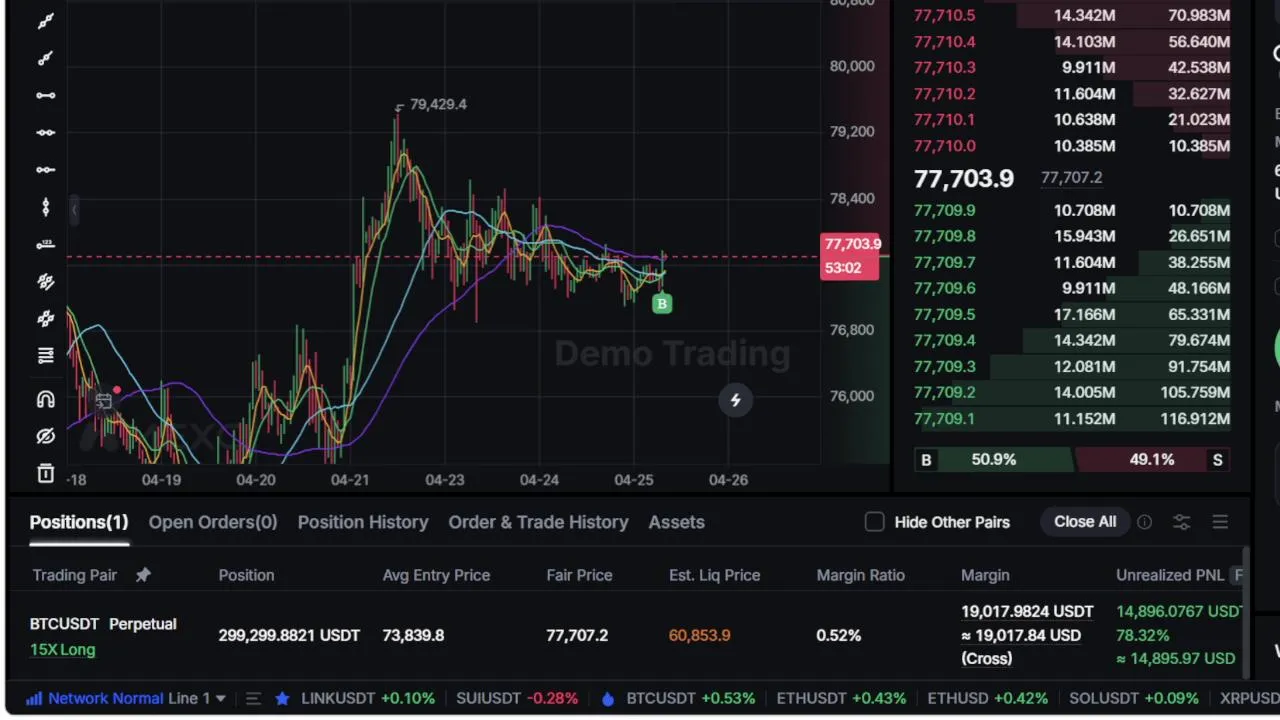1280x720 pixels.
Task: Click the 79,429.4 high price label on the chart
Action: [438, 104]
